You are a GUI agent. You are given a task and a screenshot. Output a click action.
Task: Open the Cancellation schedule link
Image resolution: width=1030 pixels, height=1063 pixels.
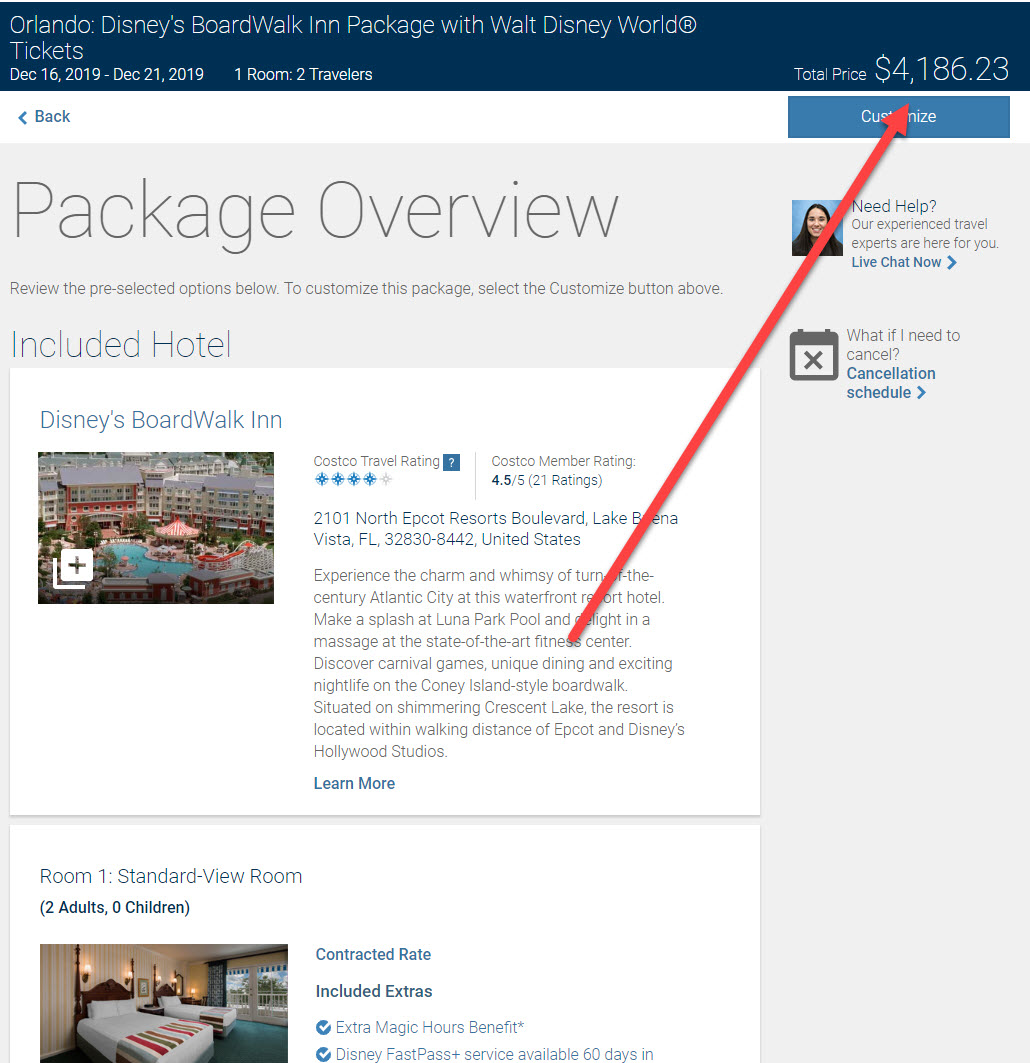click(890, 383)
